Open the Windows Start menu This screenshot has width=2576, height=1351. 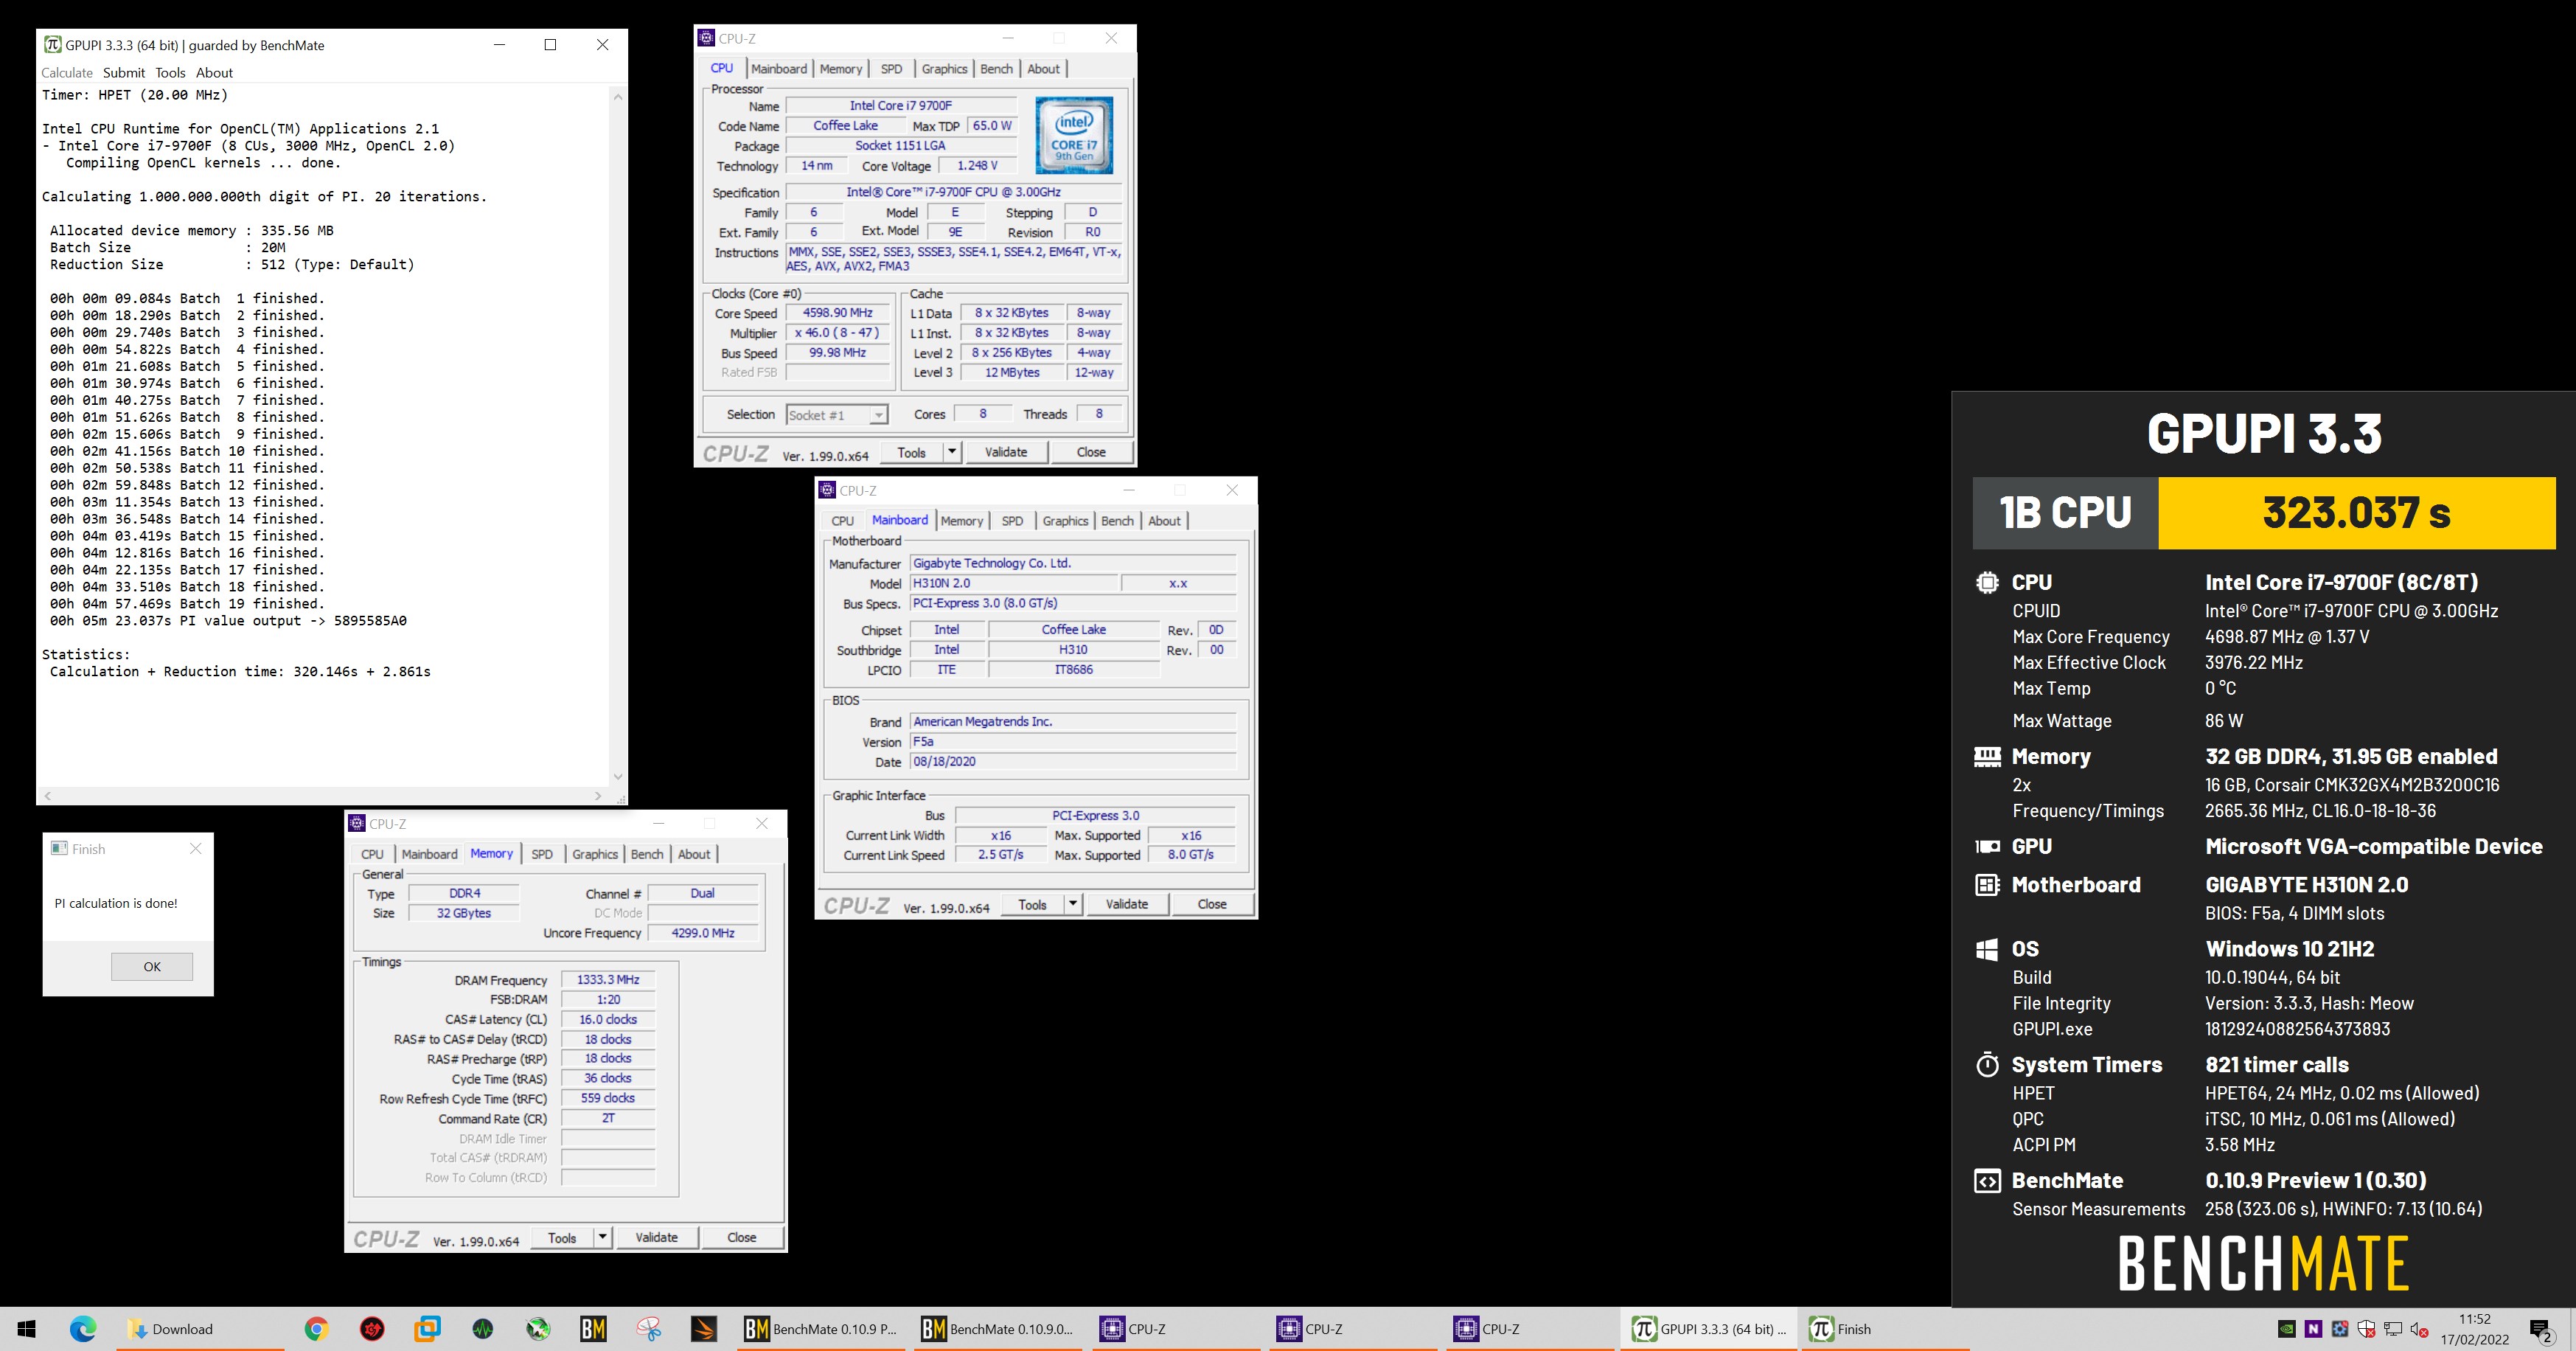pos(27,1329)
